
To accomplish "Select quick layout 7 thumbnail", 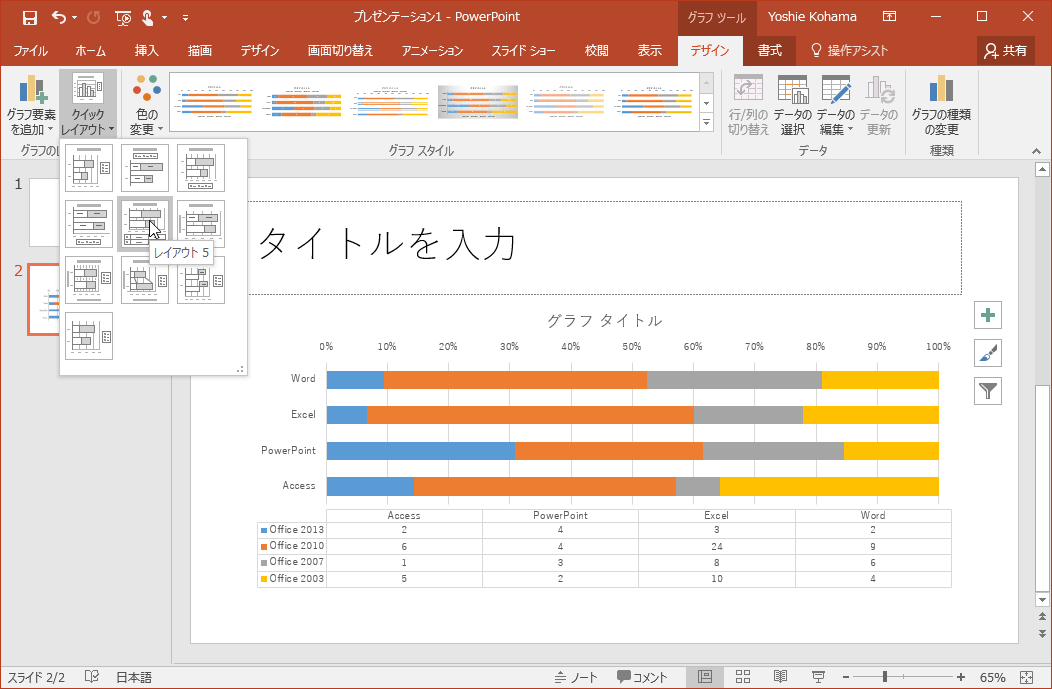I will (x=89, y=280).
